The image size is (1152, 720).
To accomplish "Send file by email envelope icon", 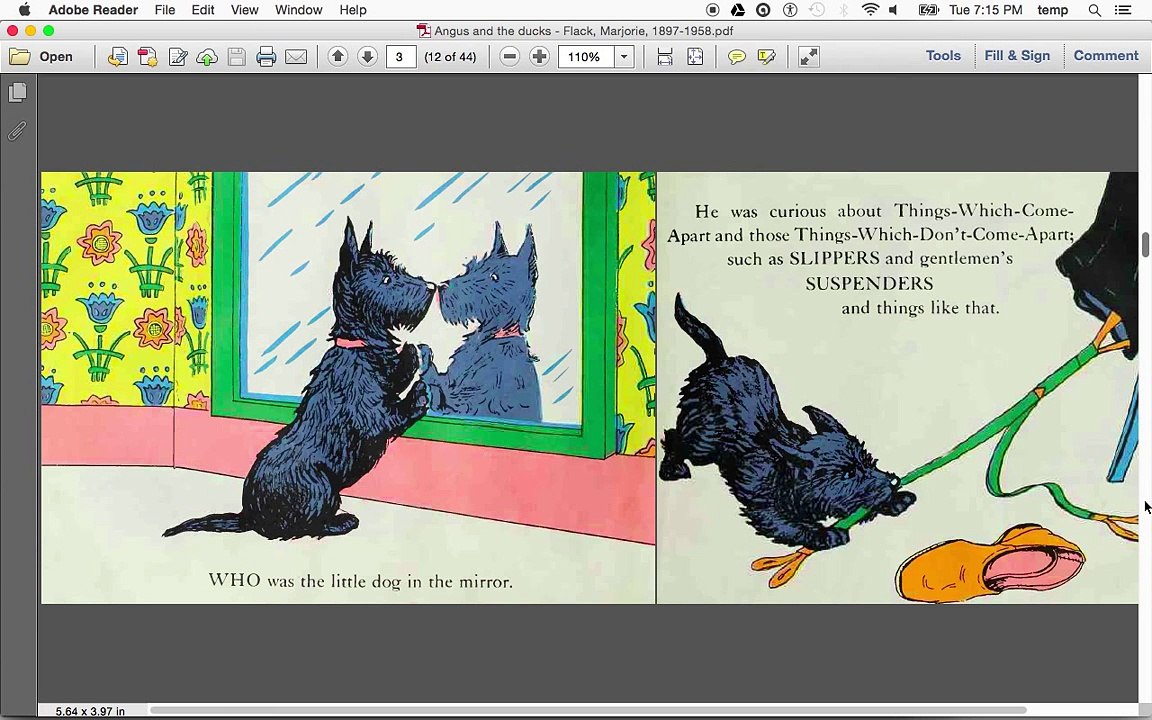I will coord(296,57).
